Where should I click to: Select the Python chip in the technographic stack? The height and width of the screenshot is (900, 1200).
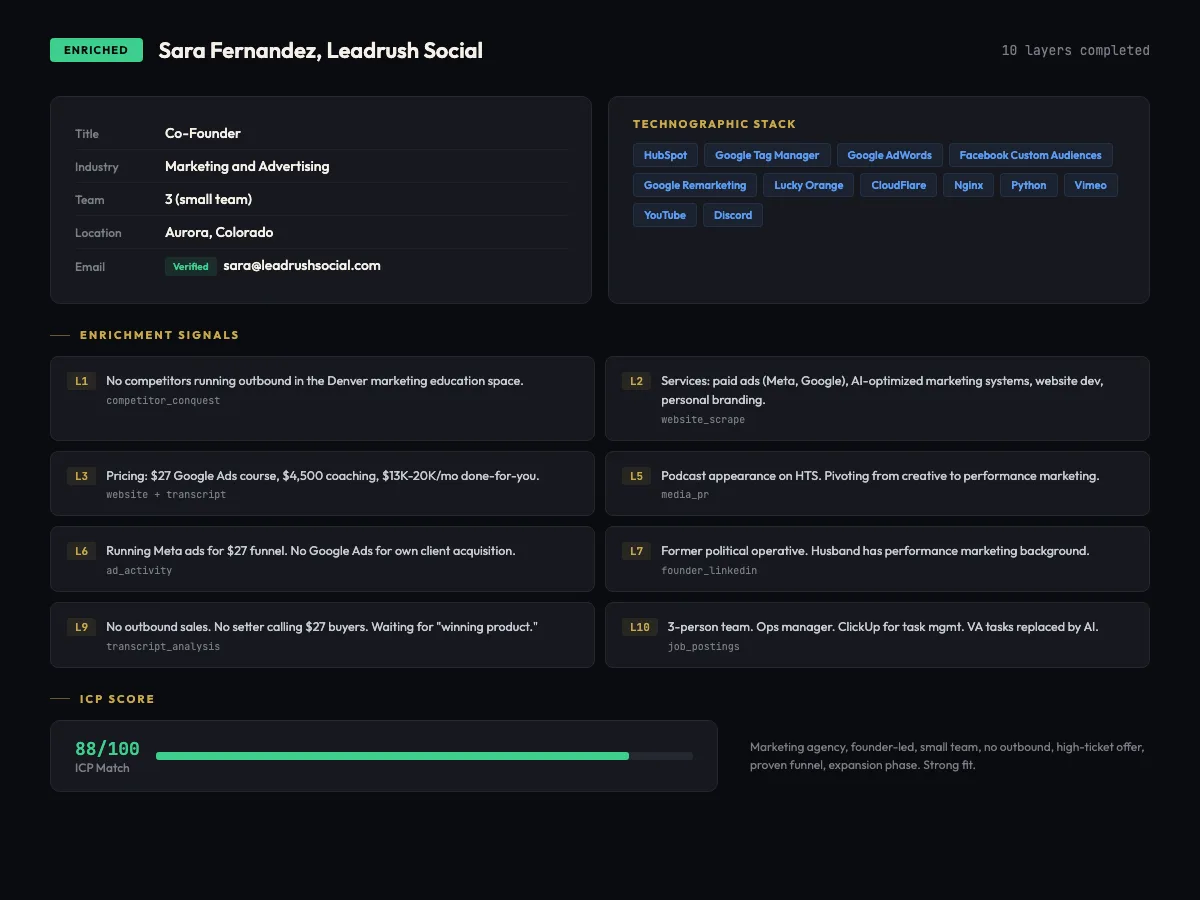(x=1028, y=185)
